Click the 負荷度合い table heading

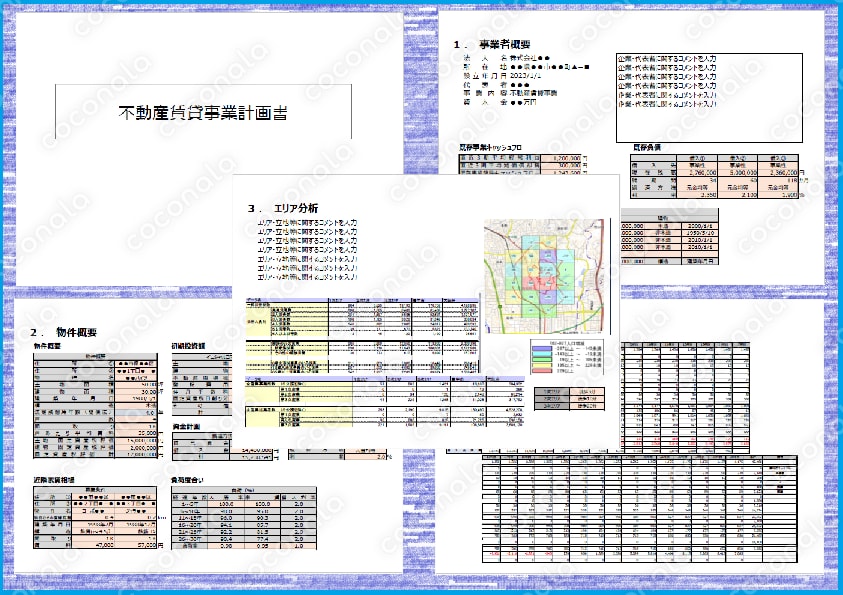(188, 479)
